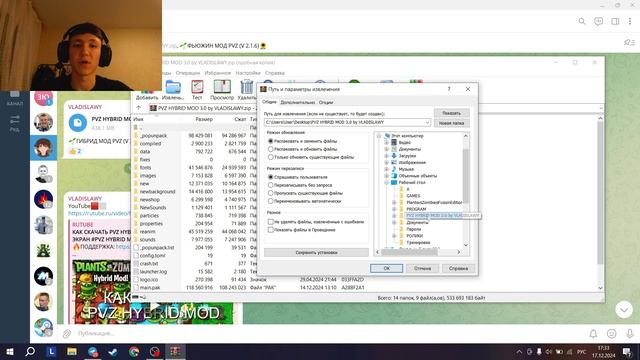Jump to bottom with Telegram down-arrow button
The image size is (640, 360).
pos(624,310)
